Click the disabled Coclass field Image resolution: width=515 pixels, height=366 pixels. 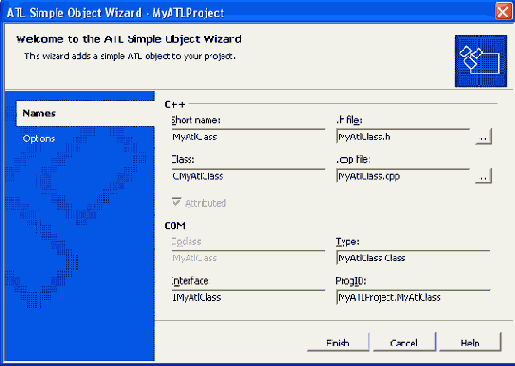[x=248, y=258]
